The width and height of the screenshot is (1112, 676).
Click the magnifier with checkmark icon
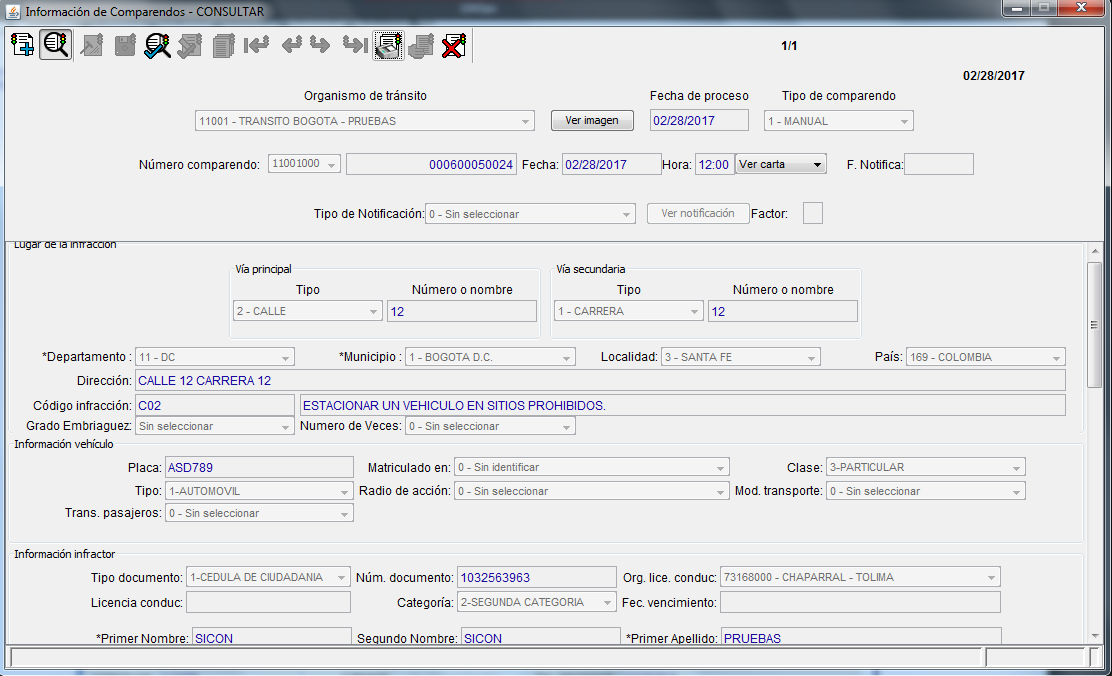point(157,45)
